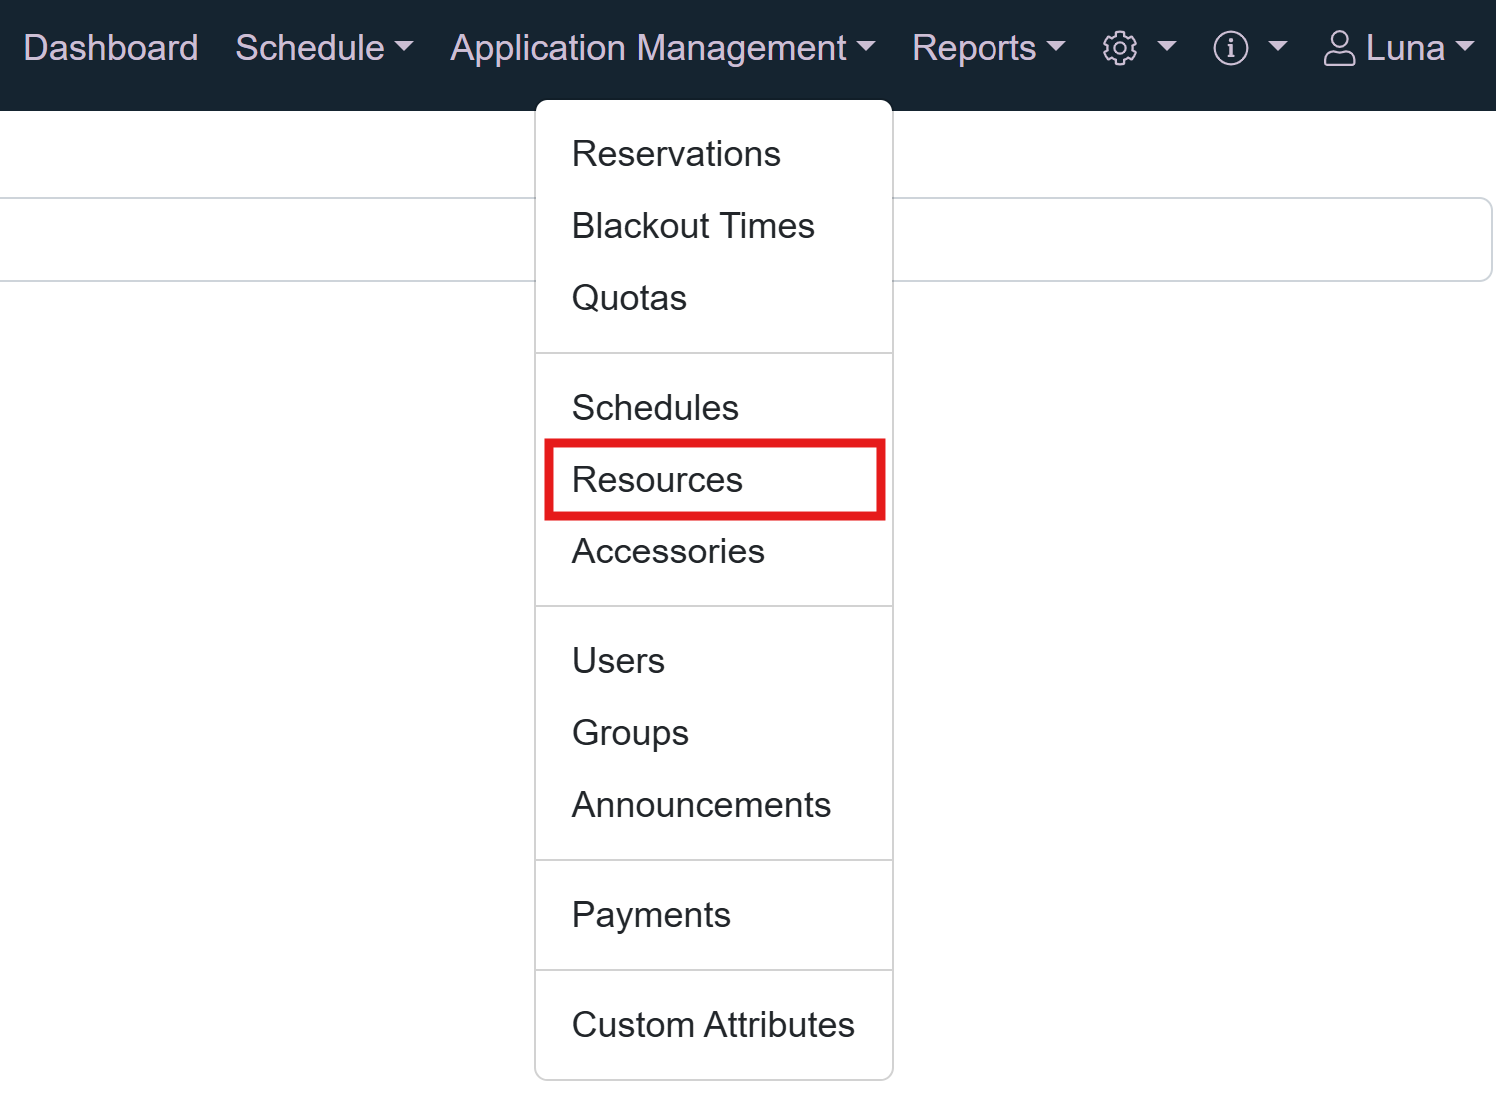The height and width of the screenshot is (1107, 1496).
Task: Choose Quotas in the dropdown
Action: [x=629, y=298]
